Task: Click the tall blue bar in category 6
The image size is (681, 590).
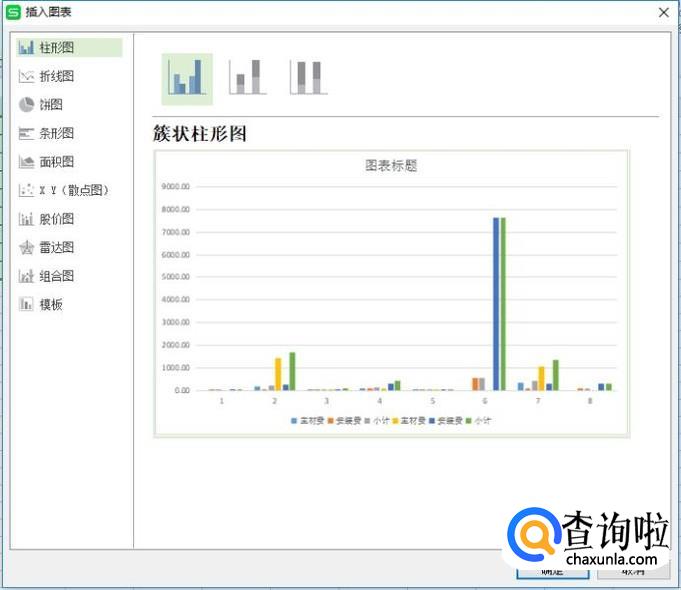Action: point(496,304)
